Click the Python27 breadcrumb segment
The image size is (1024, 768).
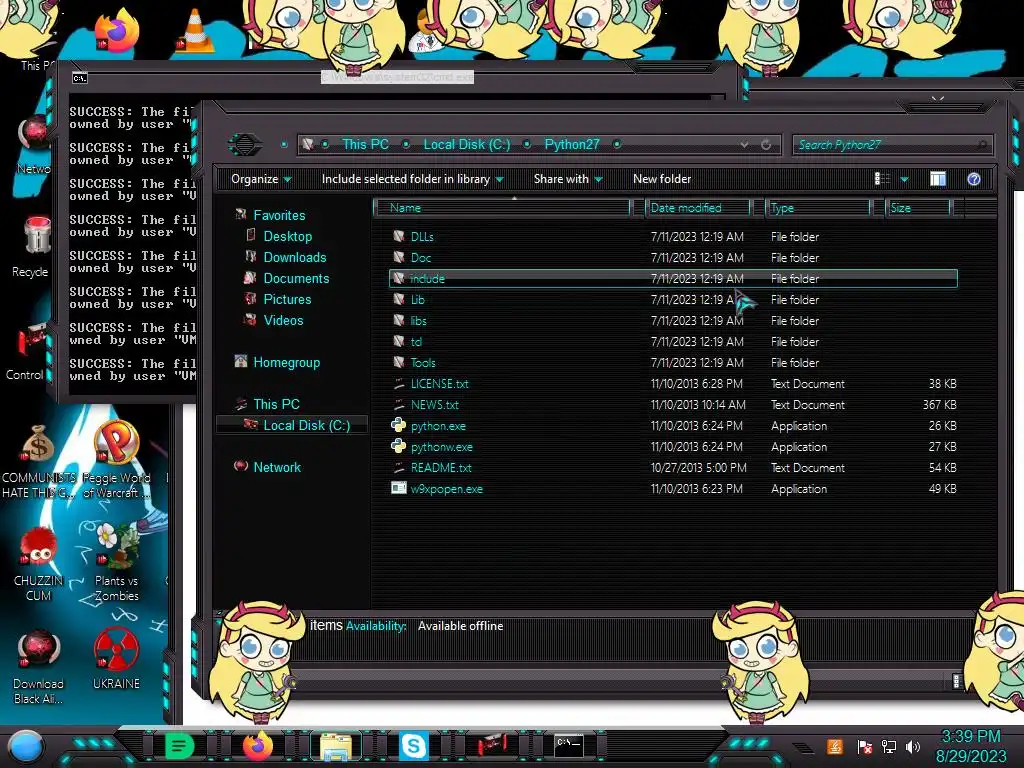click(x=572, y=144)
